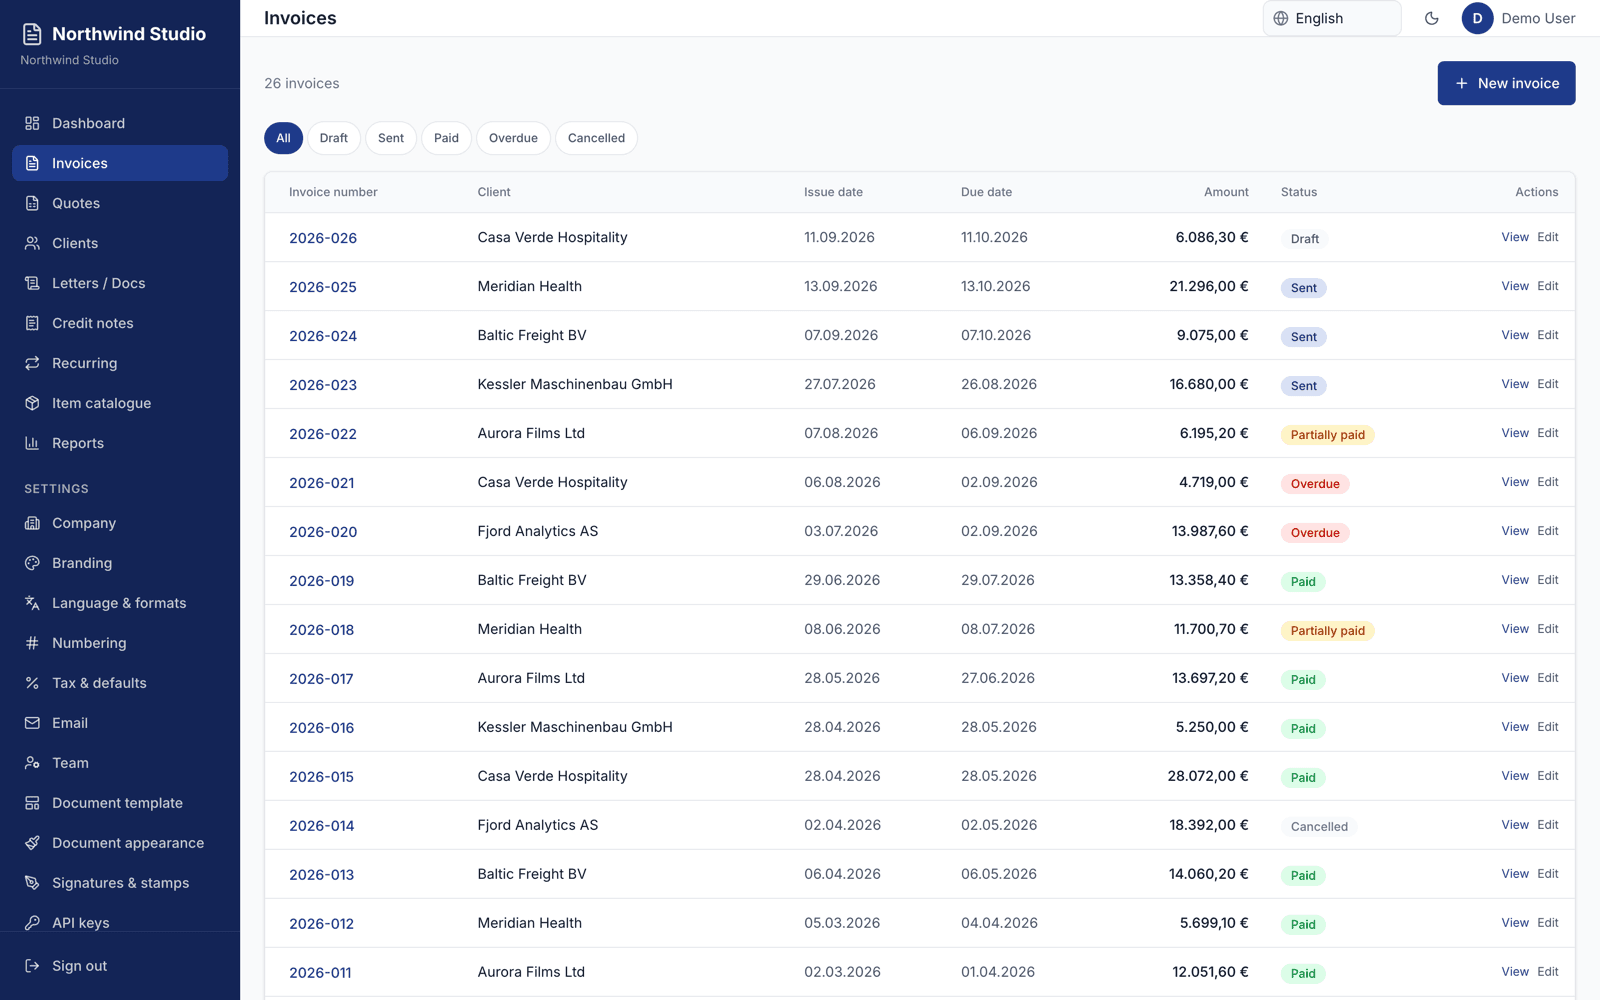Toggle dark mode moon icon

pos(1431,18)
